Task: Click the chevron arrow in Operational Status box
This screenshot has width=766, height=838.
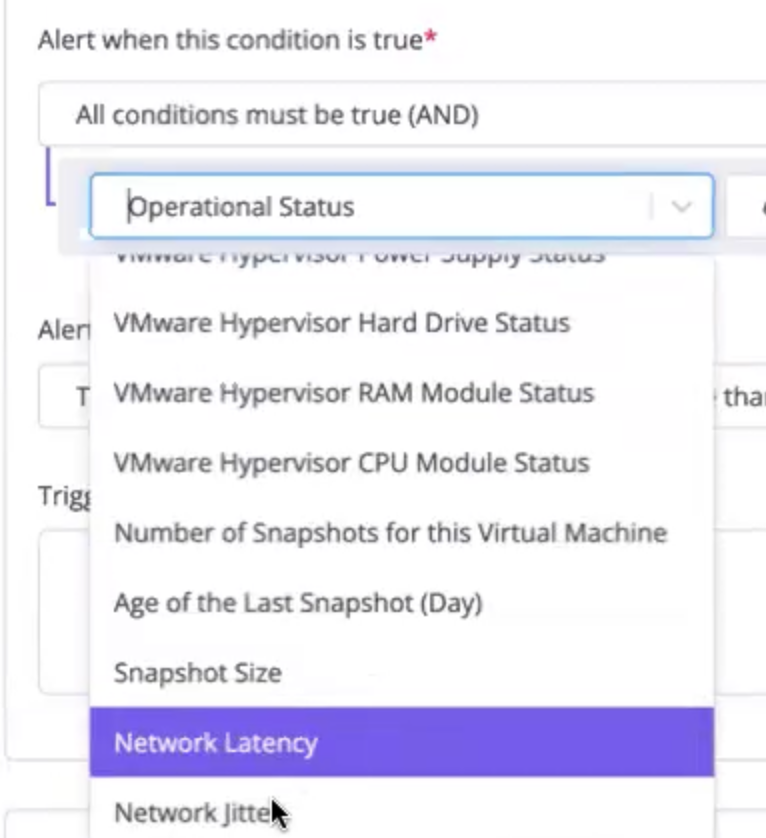Action: tap(682, 206)
